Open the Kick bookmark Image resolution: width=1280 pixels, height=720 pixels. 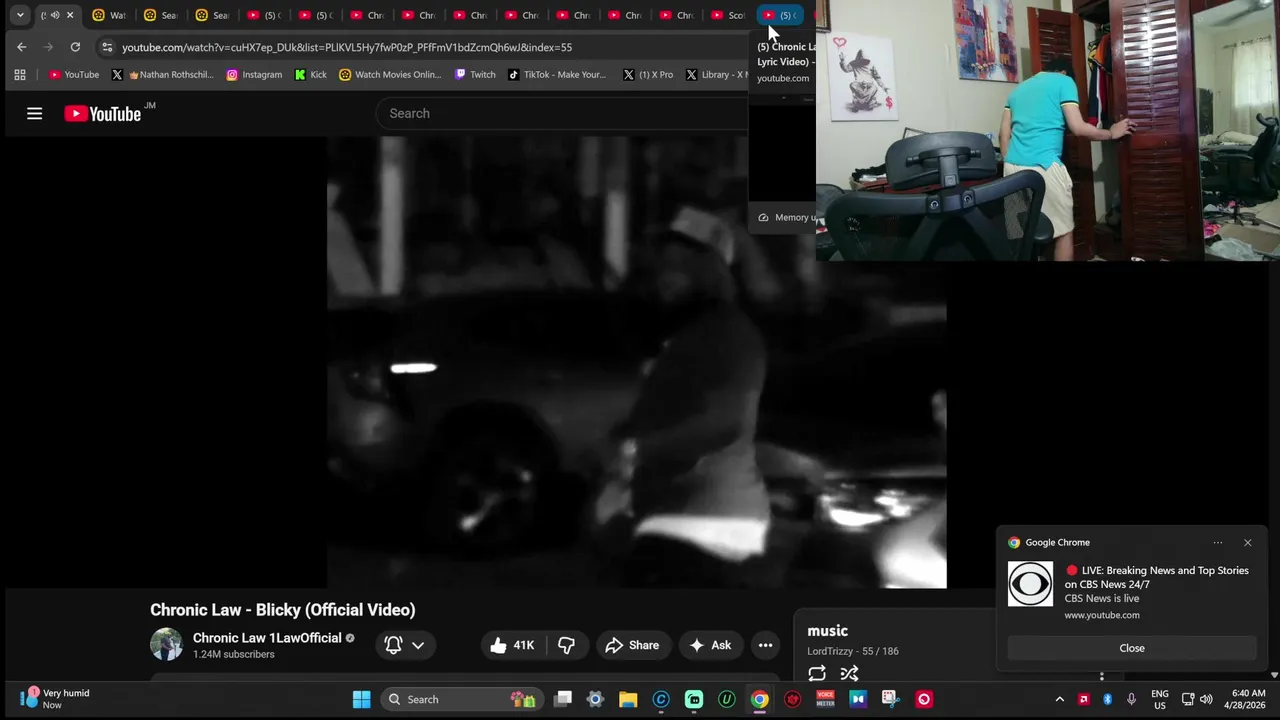(310, 74)
